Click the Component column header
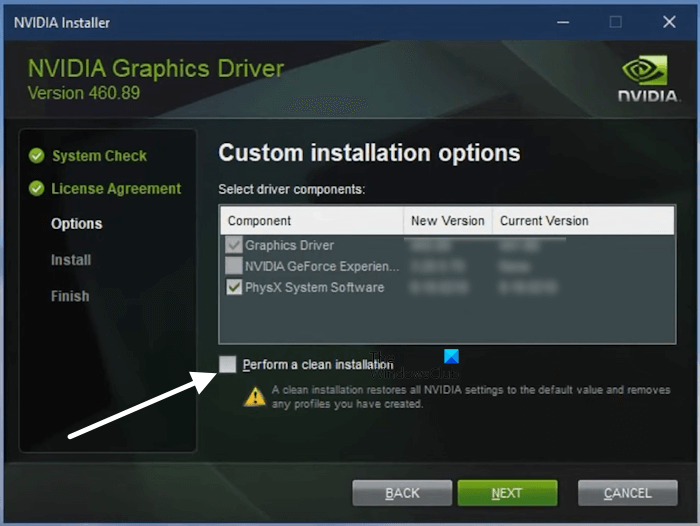This screenshot has width=700, height=526. click(x=312, y=221)
